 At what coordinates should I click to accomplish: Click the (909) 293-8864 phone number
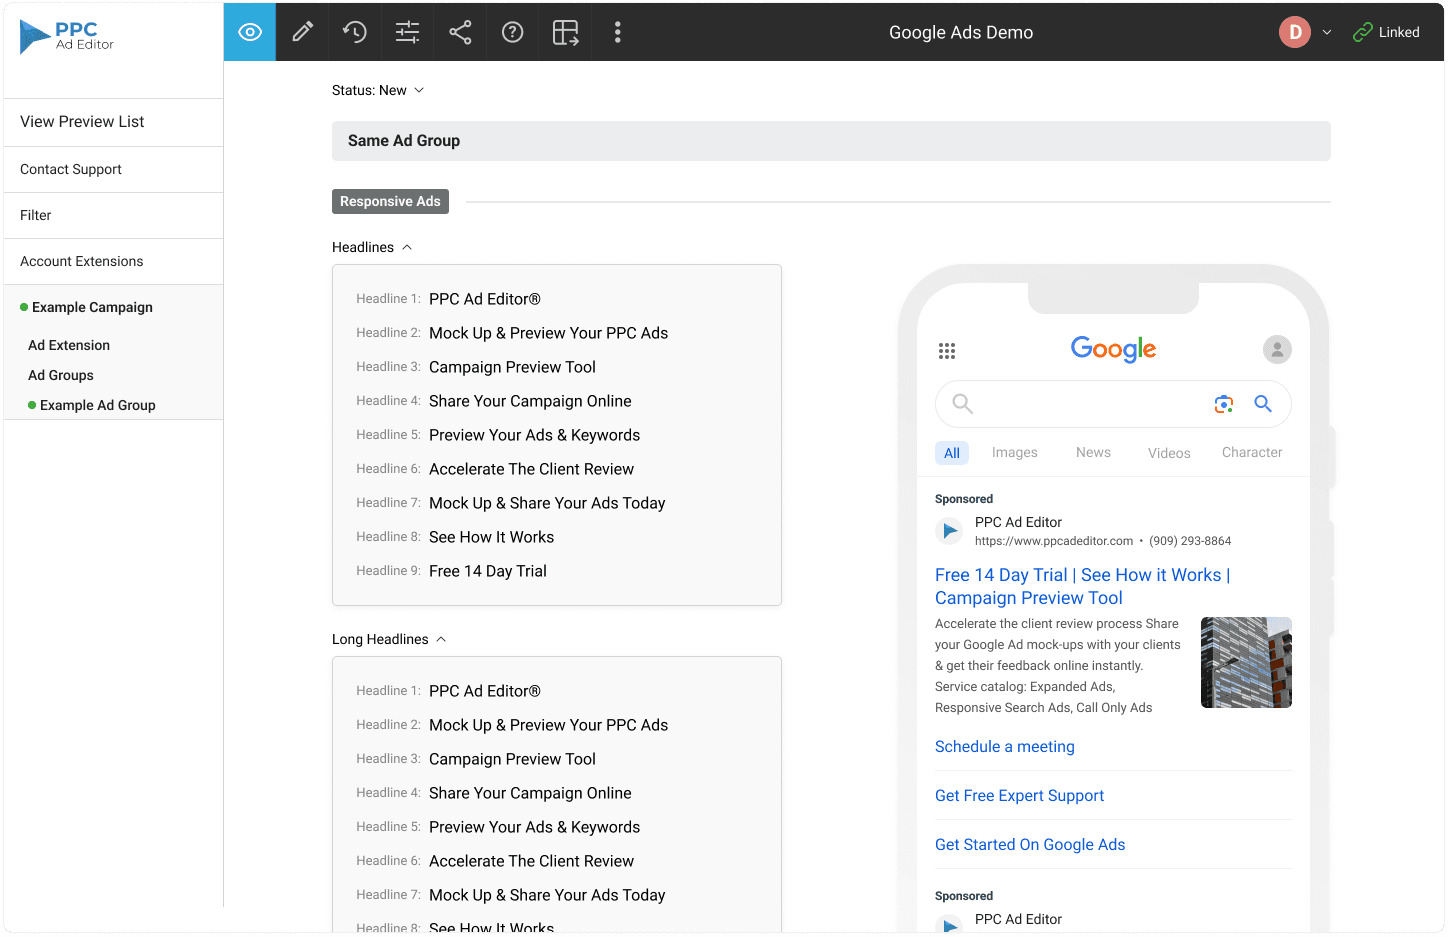[x=1190, y=541]
